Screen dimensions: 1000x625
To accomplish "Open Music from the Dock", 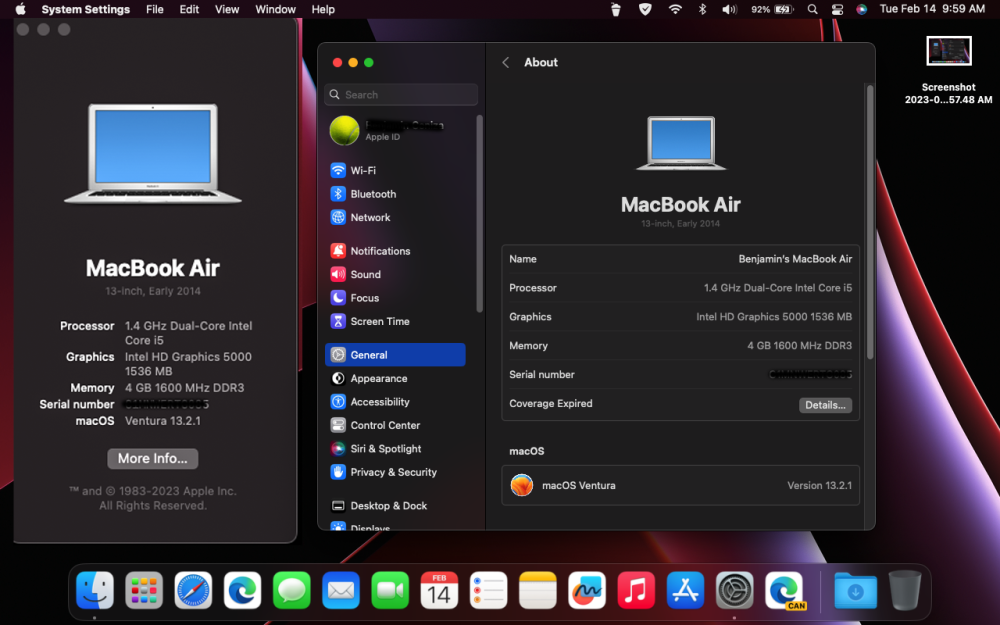I will click(636, 591).
